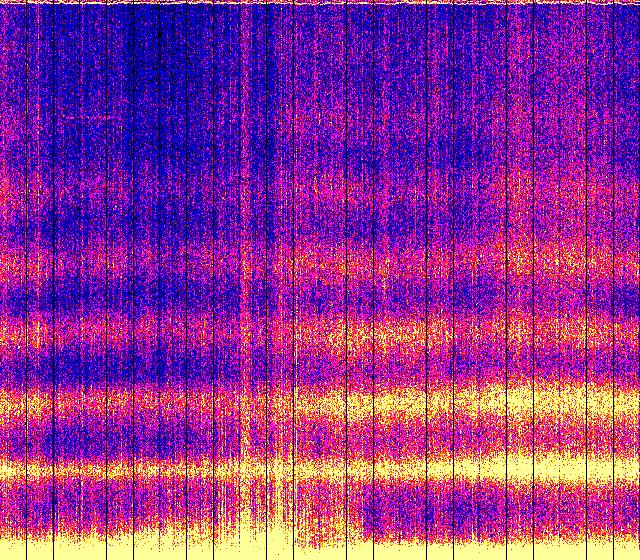Click the bright yellow band along the spectrogram bottom
The image size is (640, 560).
pyautogui.click(x=320, y=548)
